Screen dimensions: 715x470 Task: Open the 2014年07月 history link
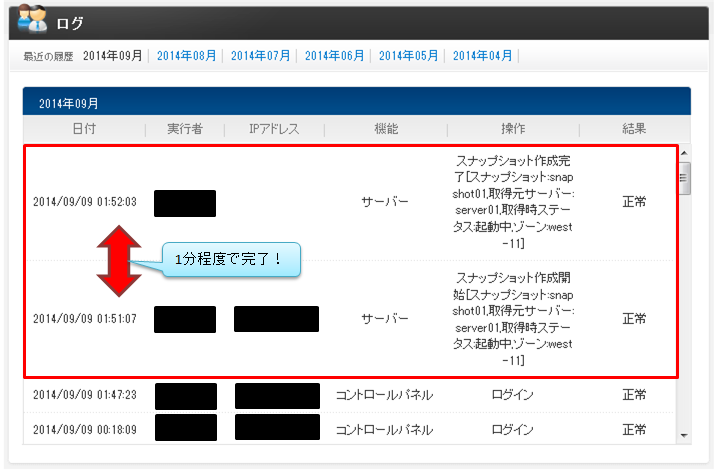tap(260, 56)
